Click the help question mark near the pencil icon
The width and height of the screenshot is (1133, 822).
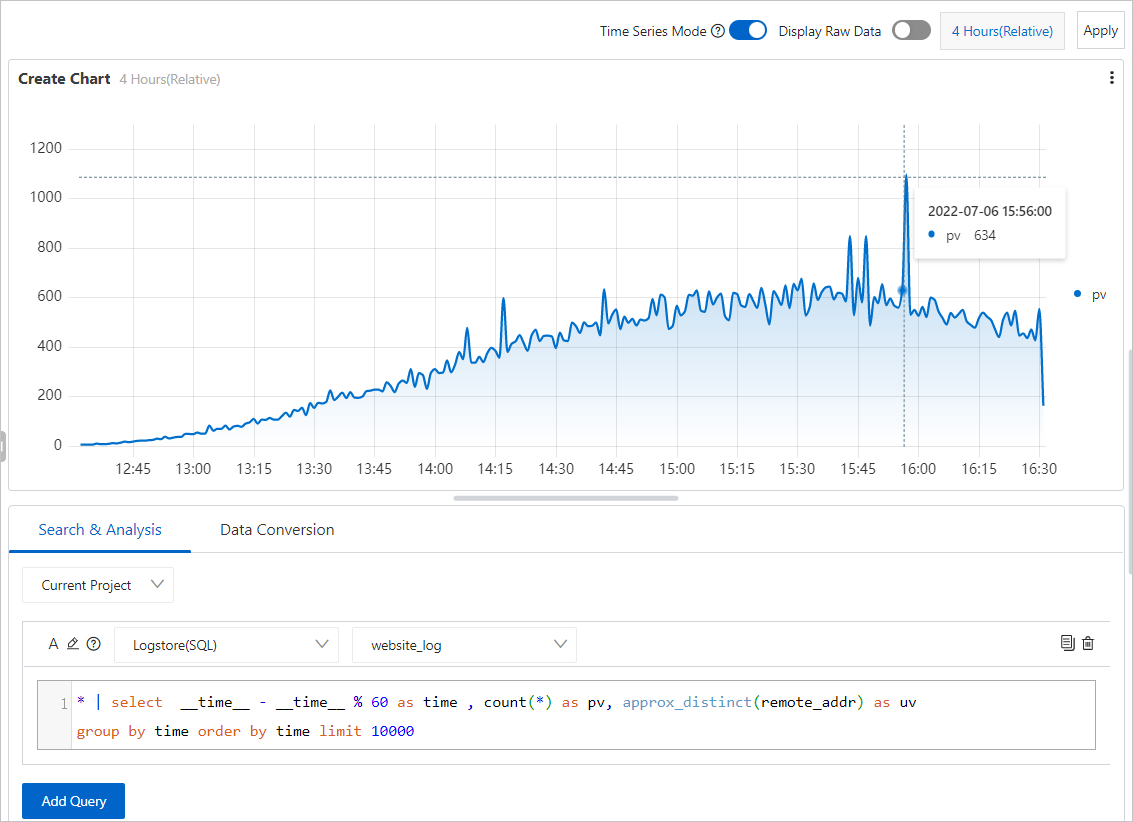click(x=94, y=643)
